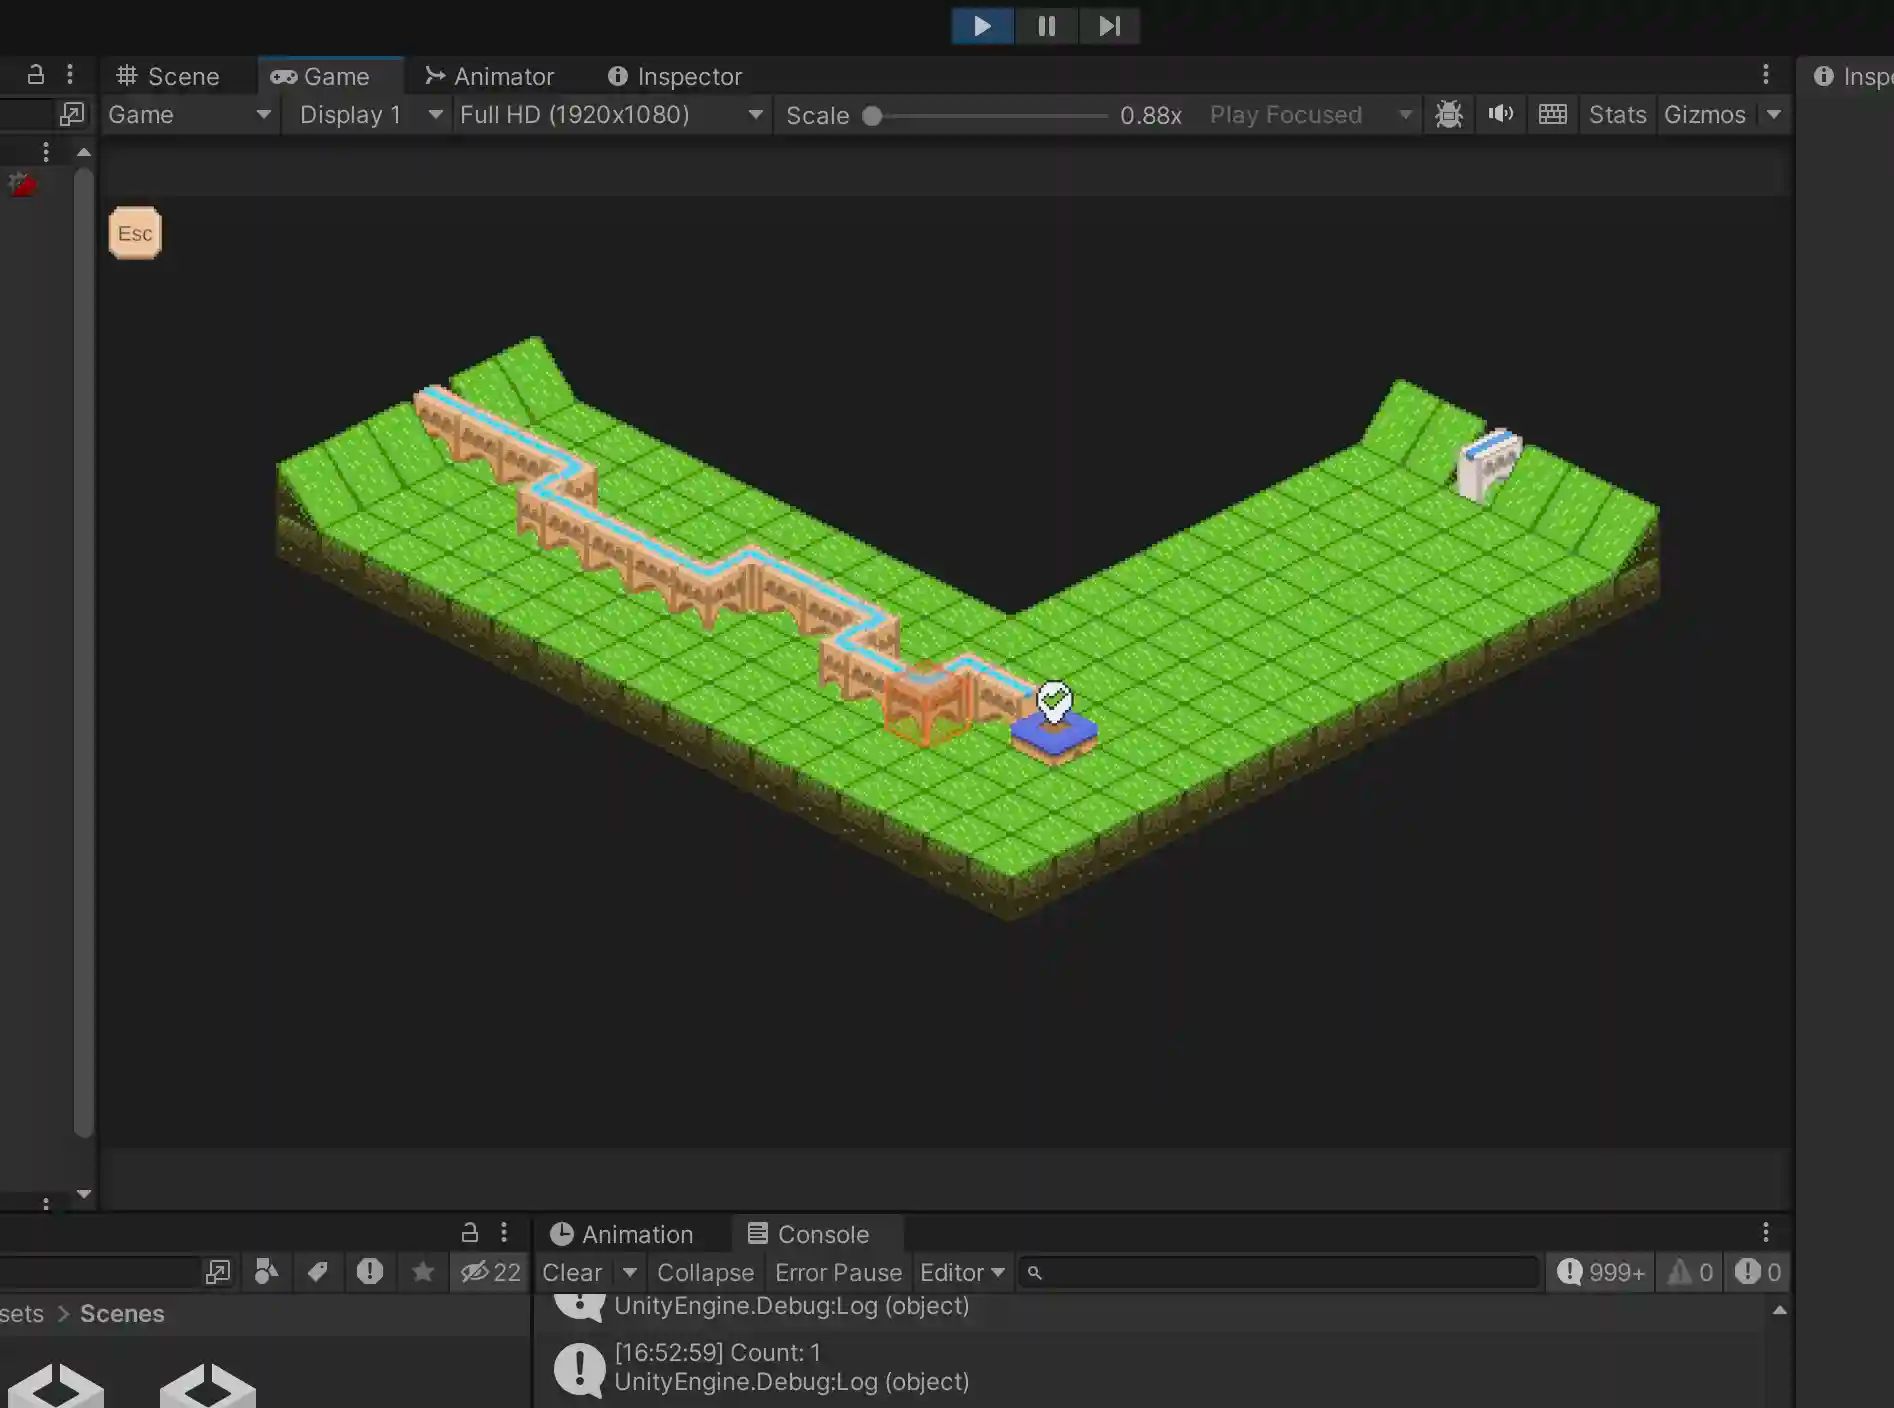The width and height of the screenshot is (1894, 1408).
Task: Toggle the frame debugger bug icon
Action: tap(1449, 115)
